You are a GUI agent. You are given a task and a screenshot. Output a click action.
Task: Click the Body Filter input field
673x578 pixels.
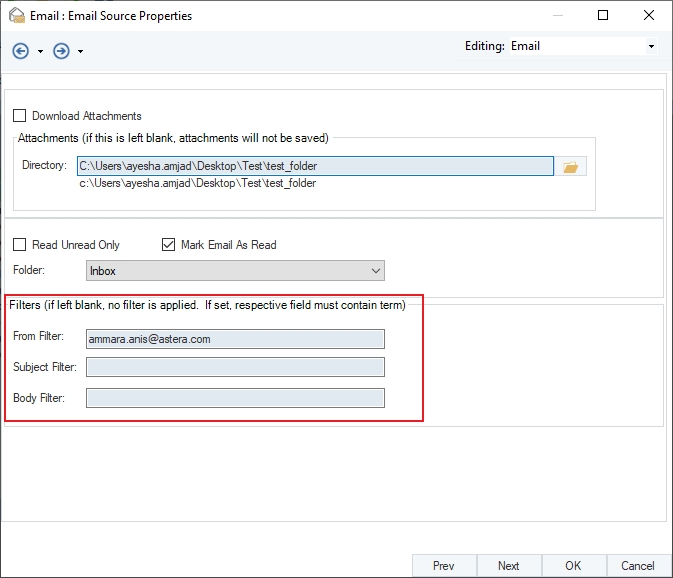tap(235, 399)
